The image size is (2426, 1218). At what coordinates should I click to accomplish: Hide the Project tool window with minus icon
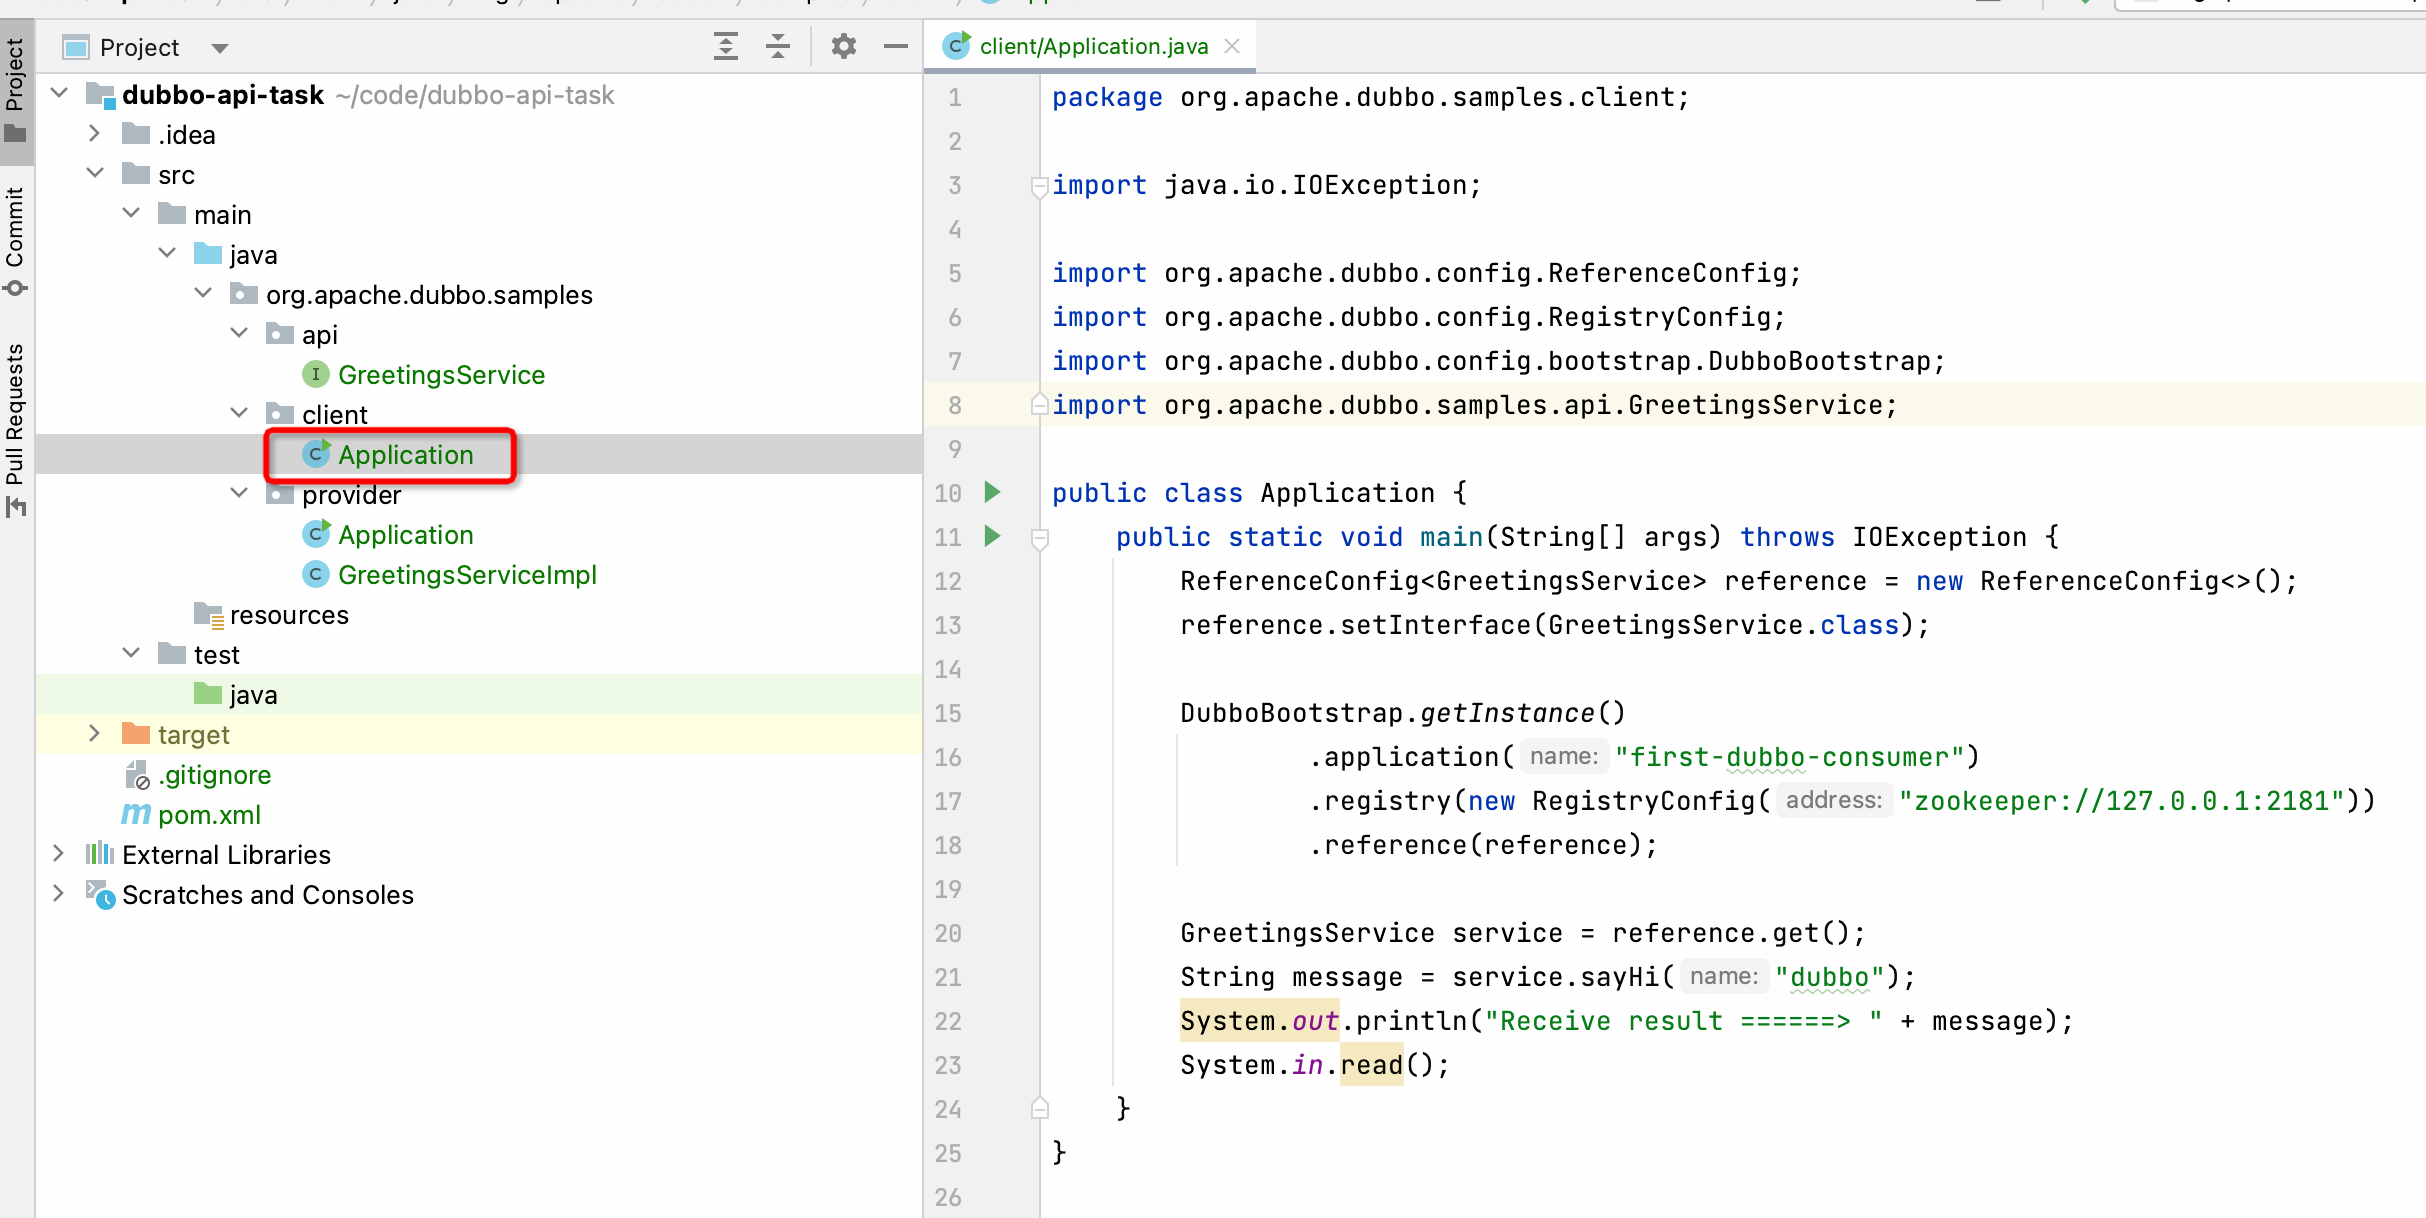pos(896,46)
